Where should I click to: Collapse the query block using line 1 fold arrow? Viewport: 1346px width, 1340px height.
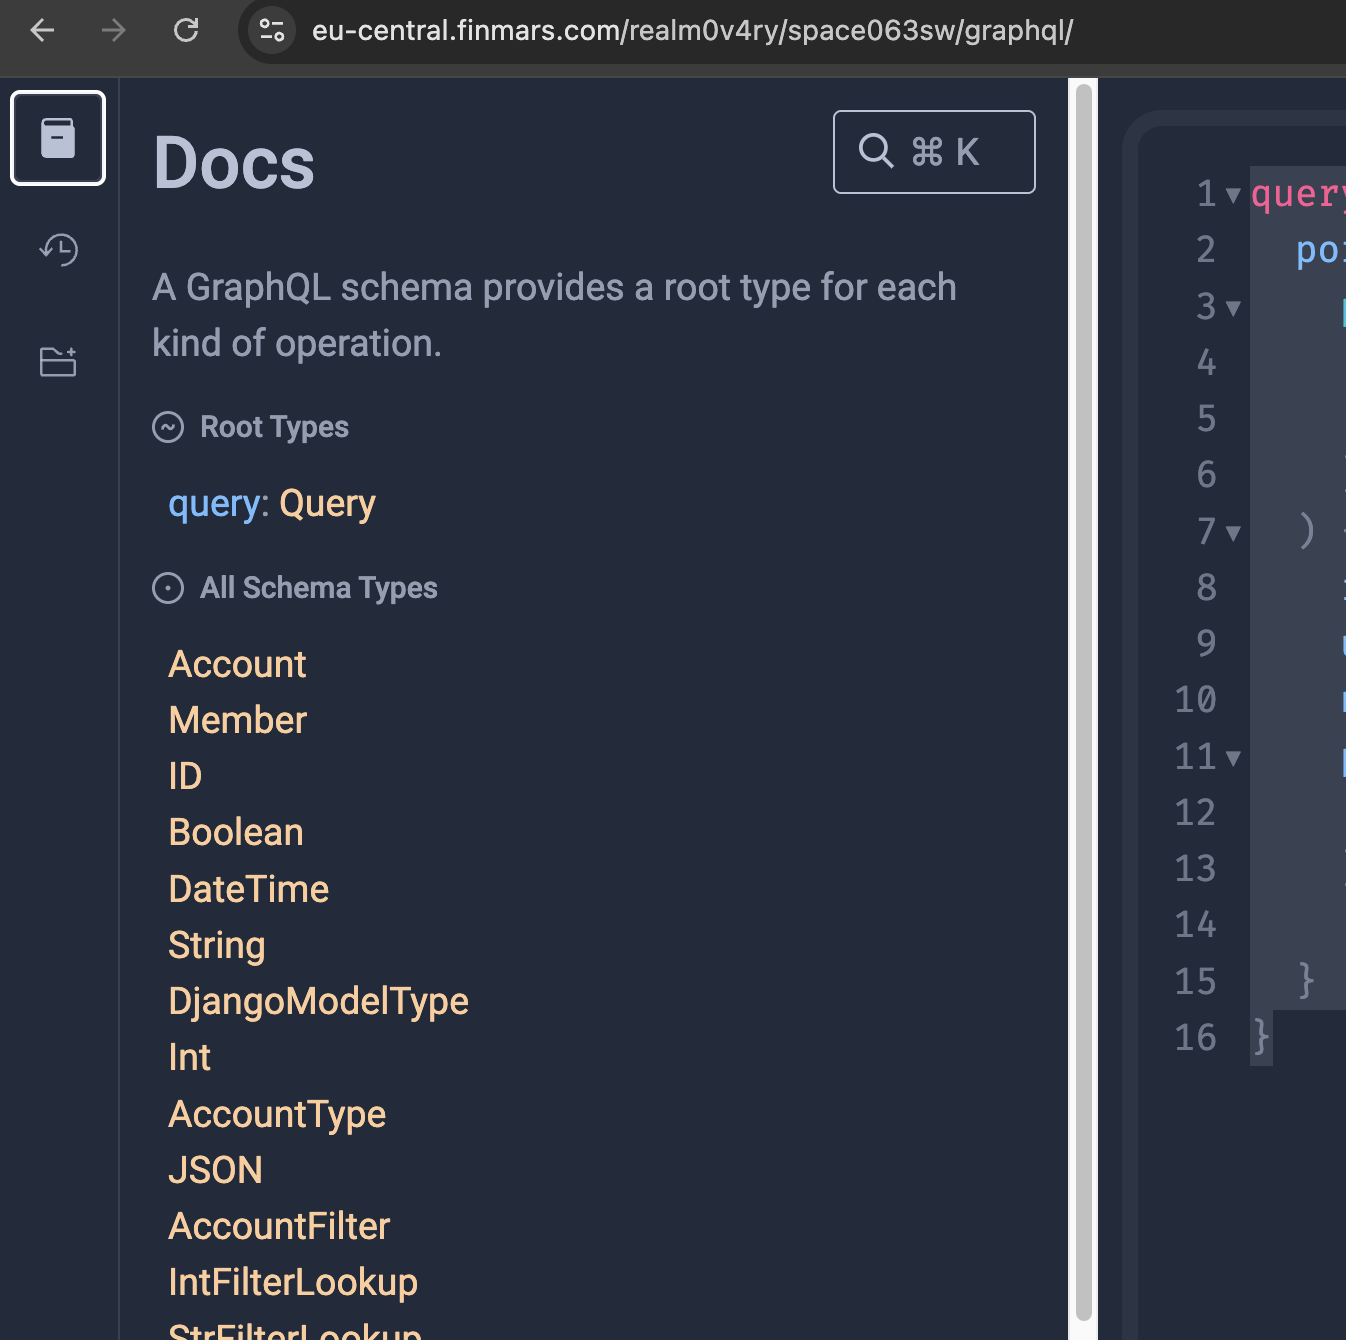(x=1232, y=195)
